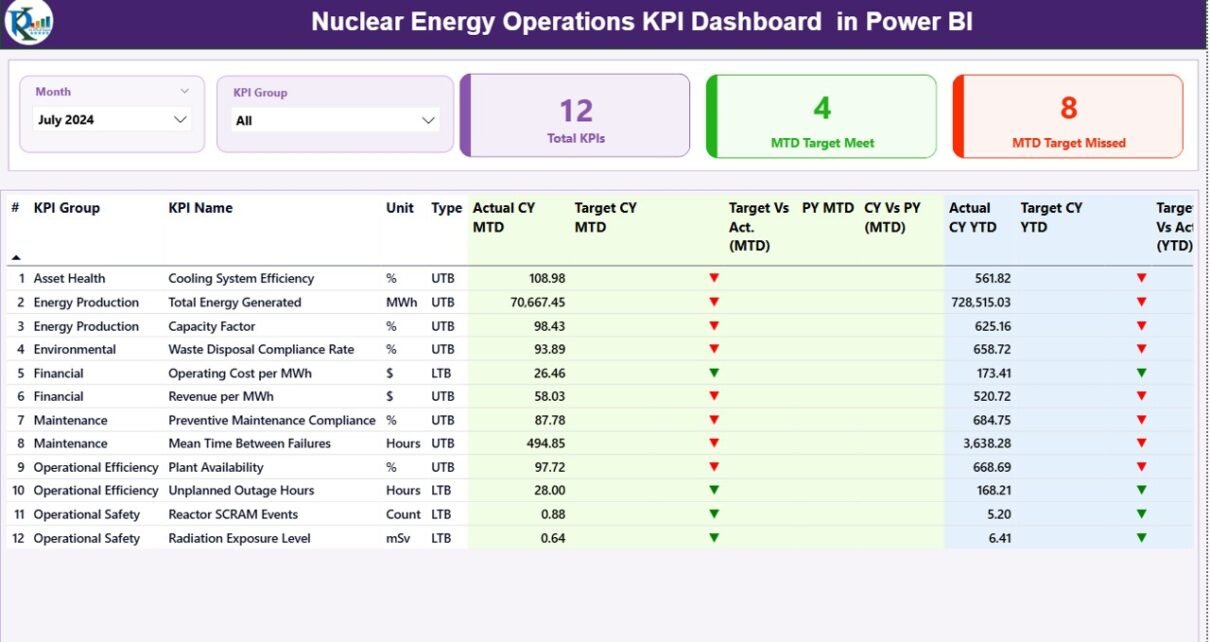
Task: Select the MTD Target Missed card
Action: (1068, 117)
